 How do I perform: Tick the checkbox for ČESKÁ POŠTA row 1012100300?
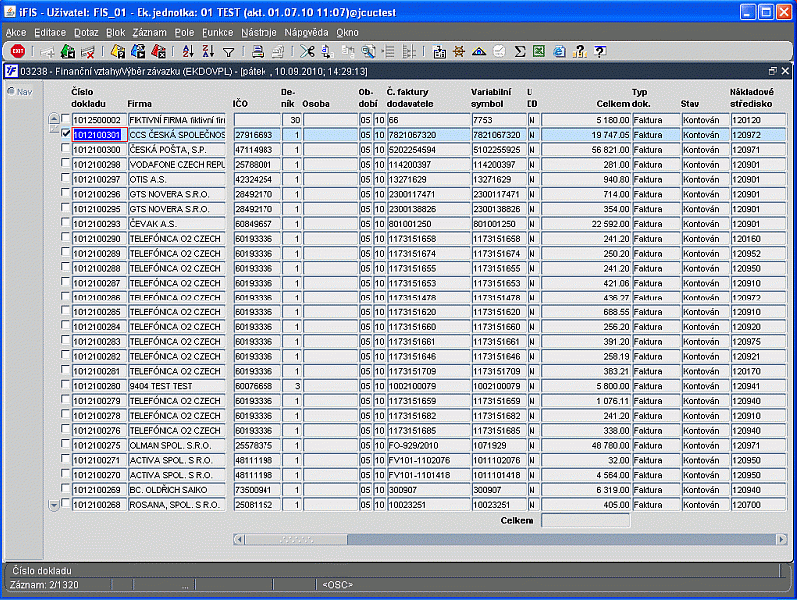point(65,148)
